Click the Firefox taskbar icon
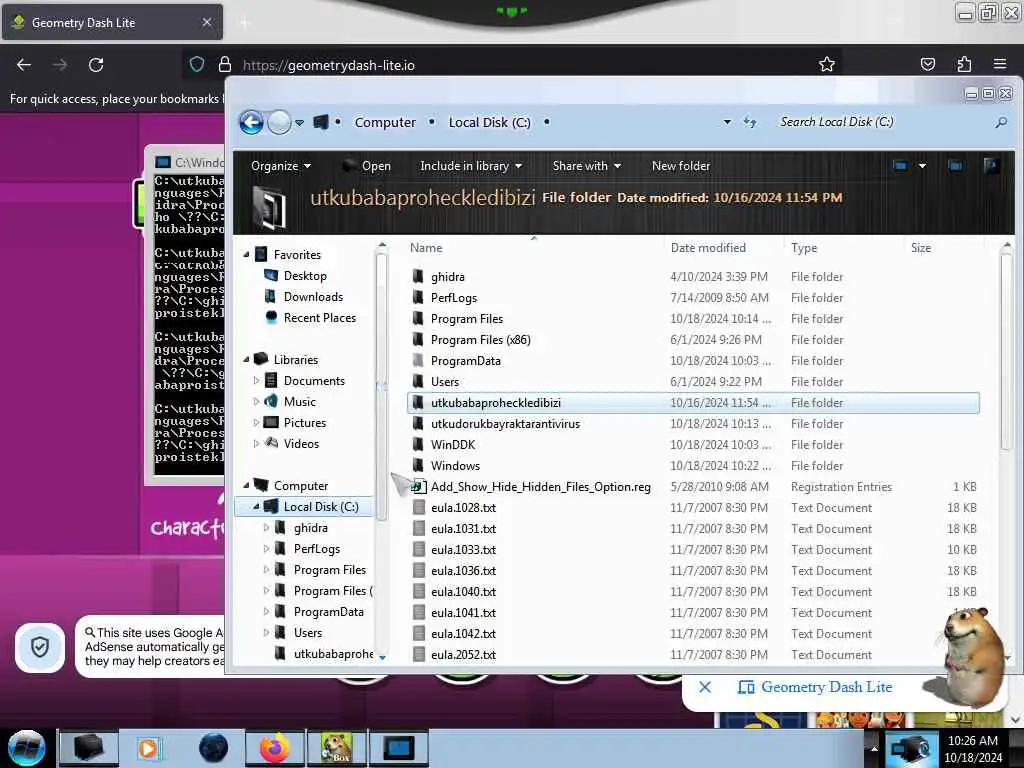The width and height of the screenshot is (1024, 768). pos(275,748)
